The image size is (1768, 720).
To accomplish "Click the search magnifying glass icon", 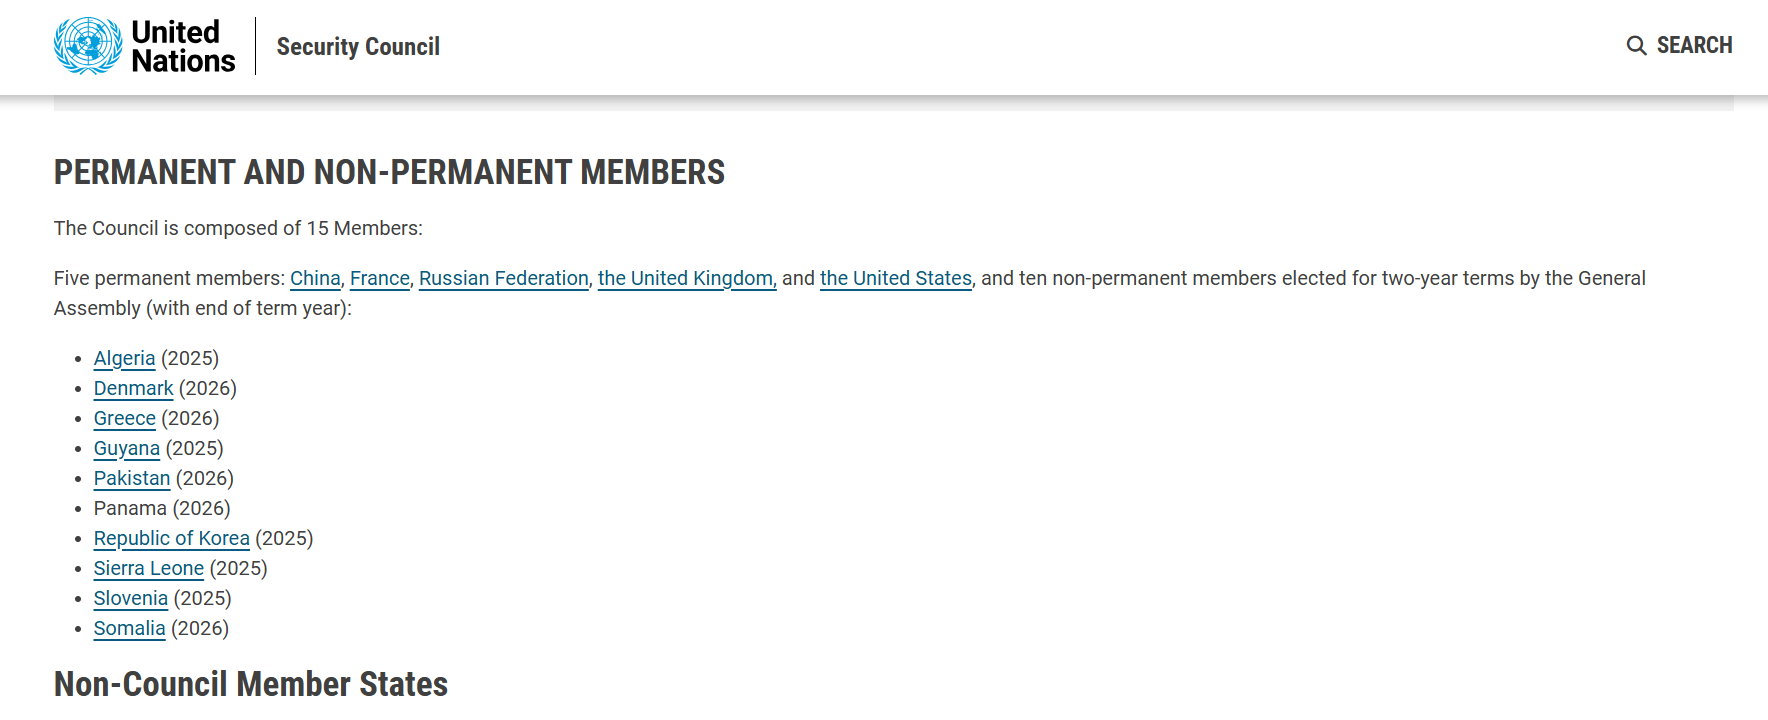I will 1636,46.
